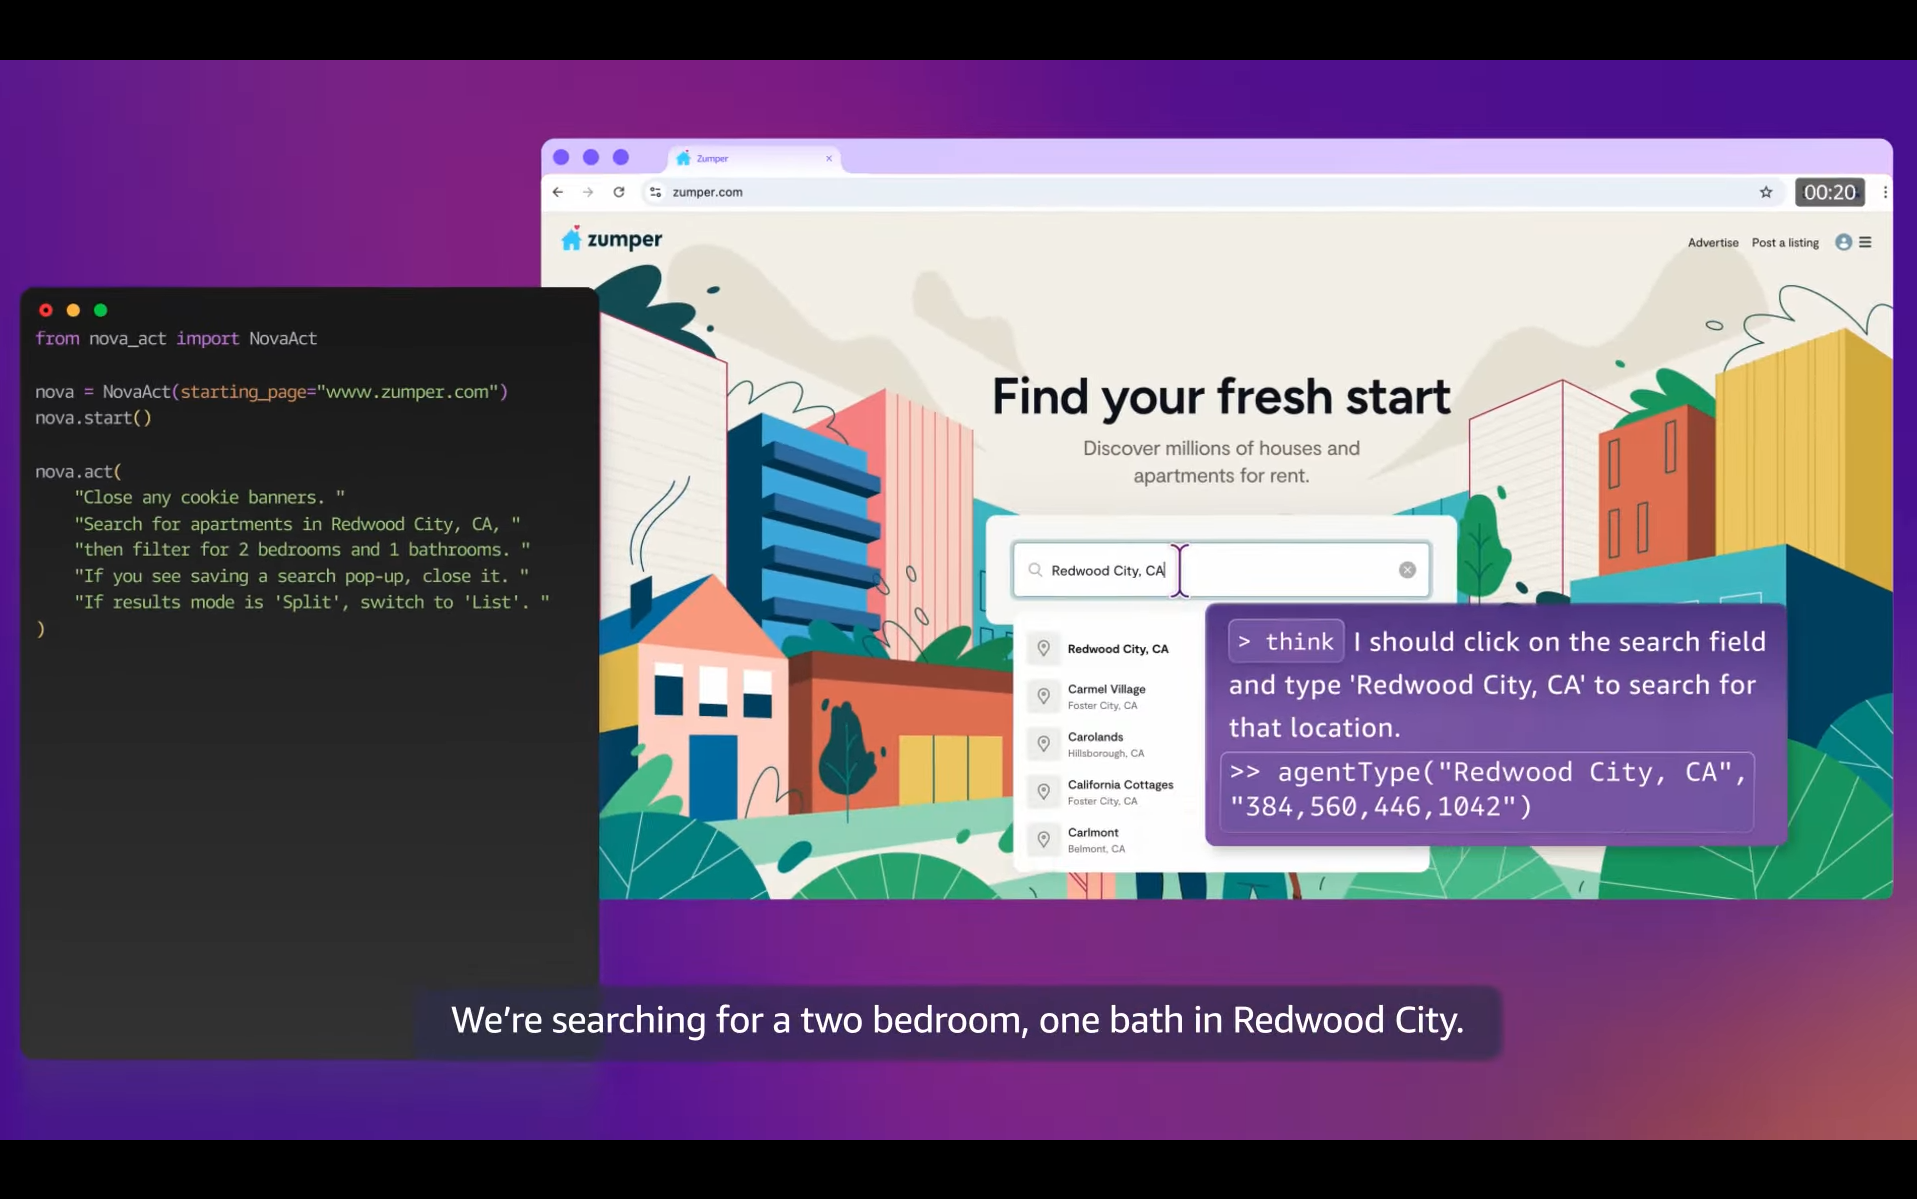Click the 'Discover millions of houses' subtitle

(x=1221, y=462)
